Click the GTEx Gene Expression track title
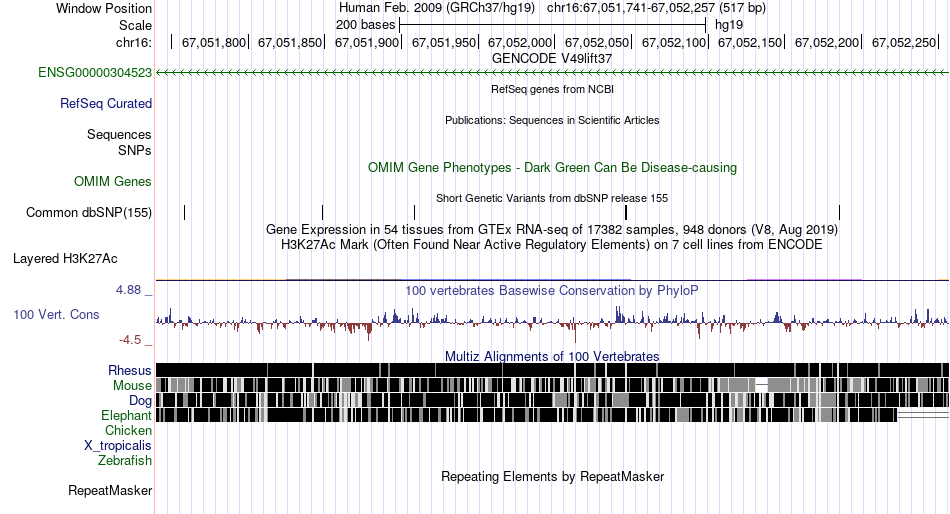This screenshot has width=950, height=514. (552, 230)
